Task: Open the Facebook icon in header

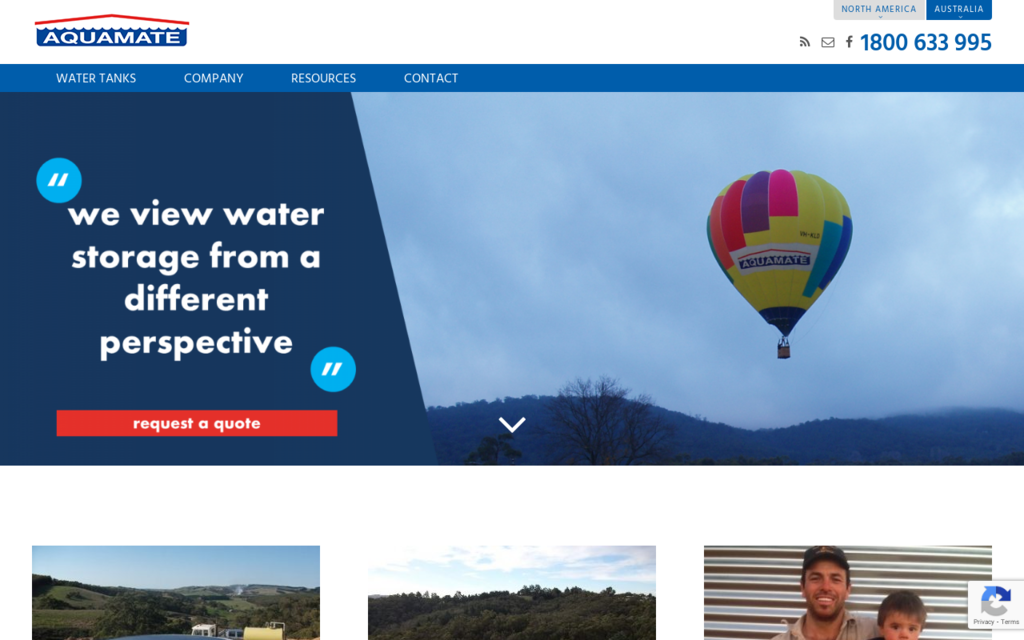Action: click(849, 42)
